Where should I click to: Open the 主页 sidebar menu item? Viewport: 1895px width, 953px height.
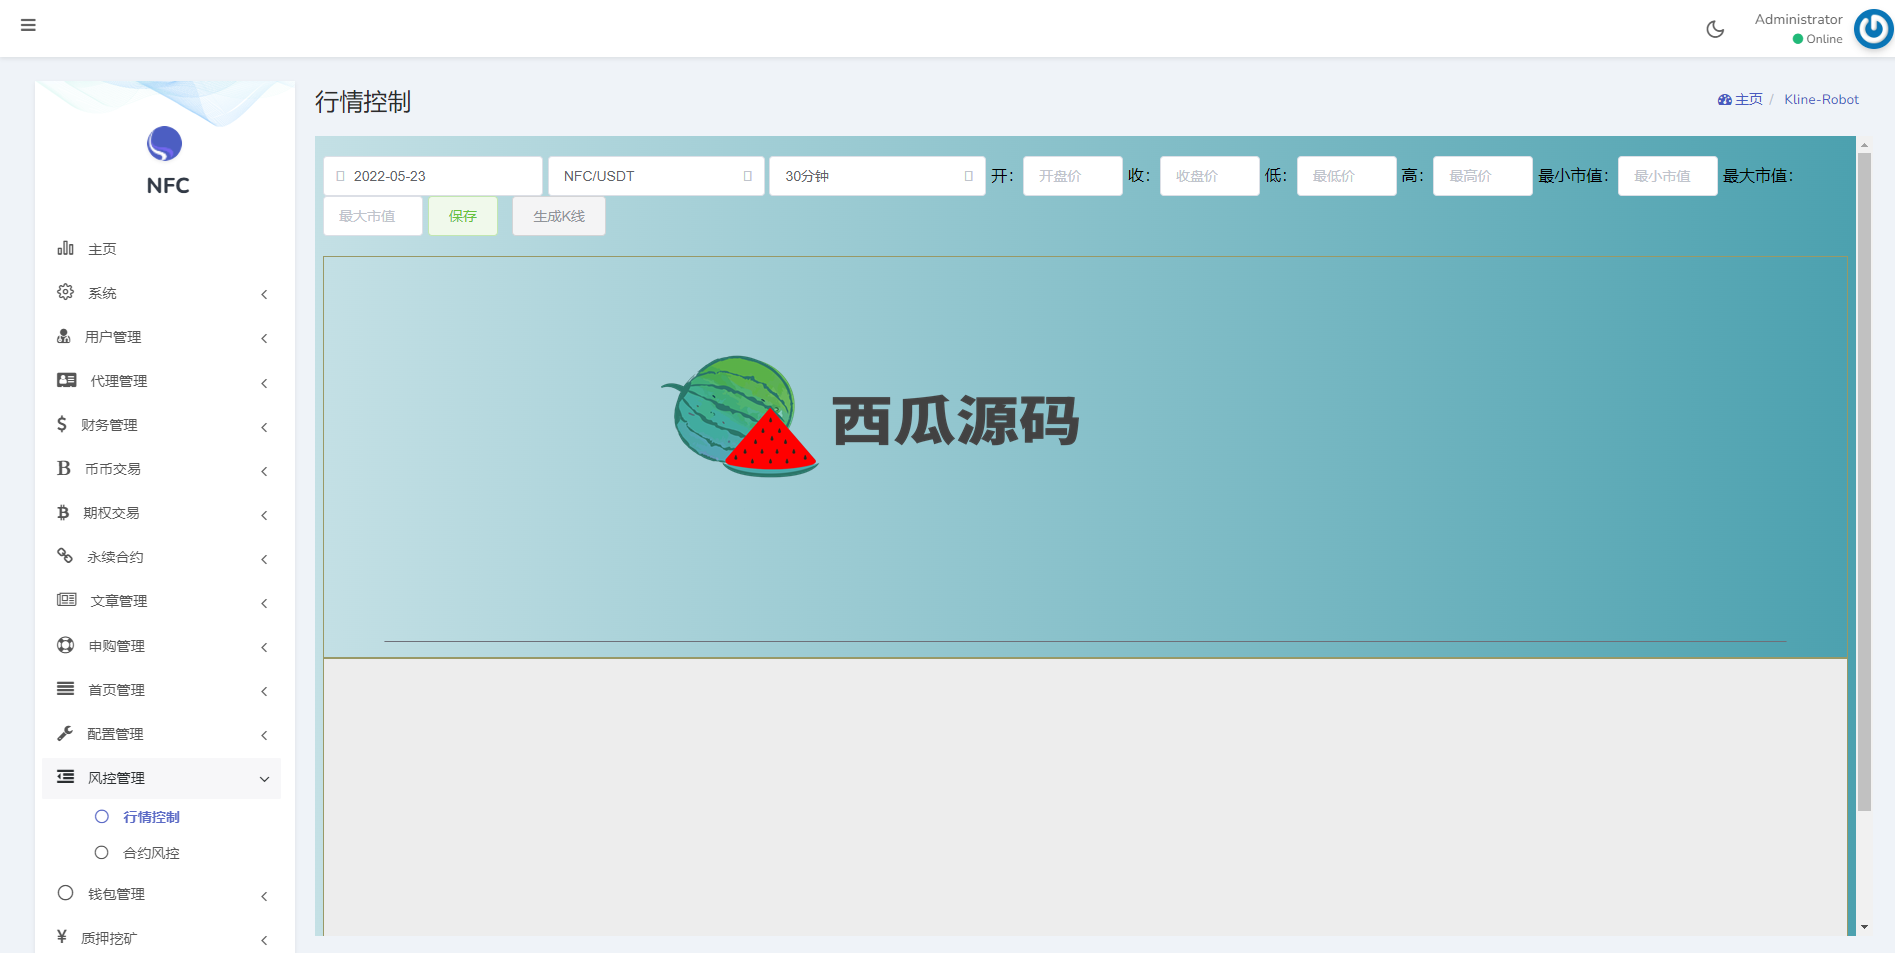click(x=161, y=249)
